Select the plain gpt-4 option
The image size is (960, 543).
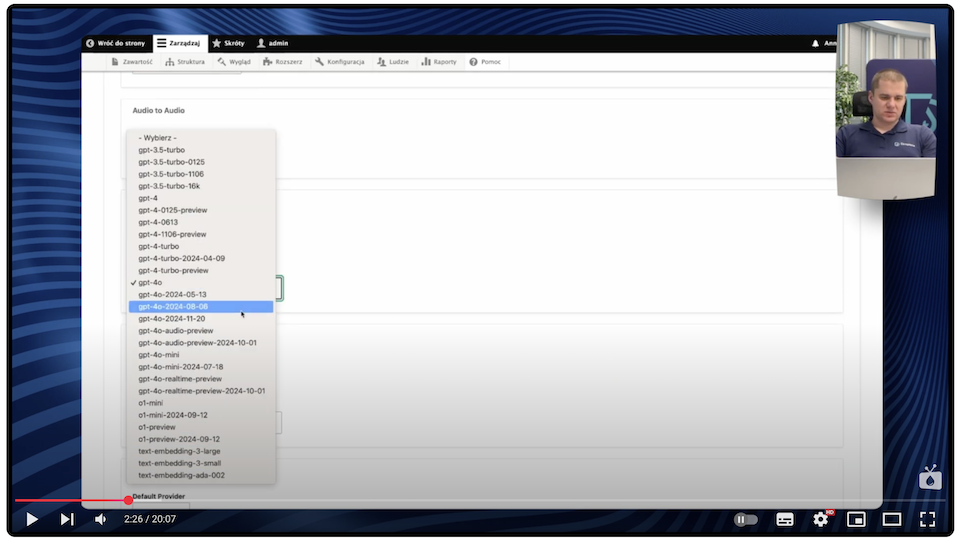point(201,198)
